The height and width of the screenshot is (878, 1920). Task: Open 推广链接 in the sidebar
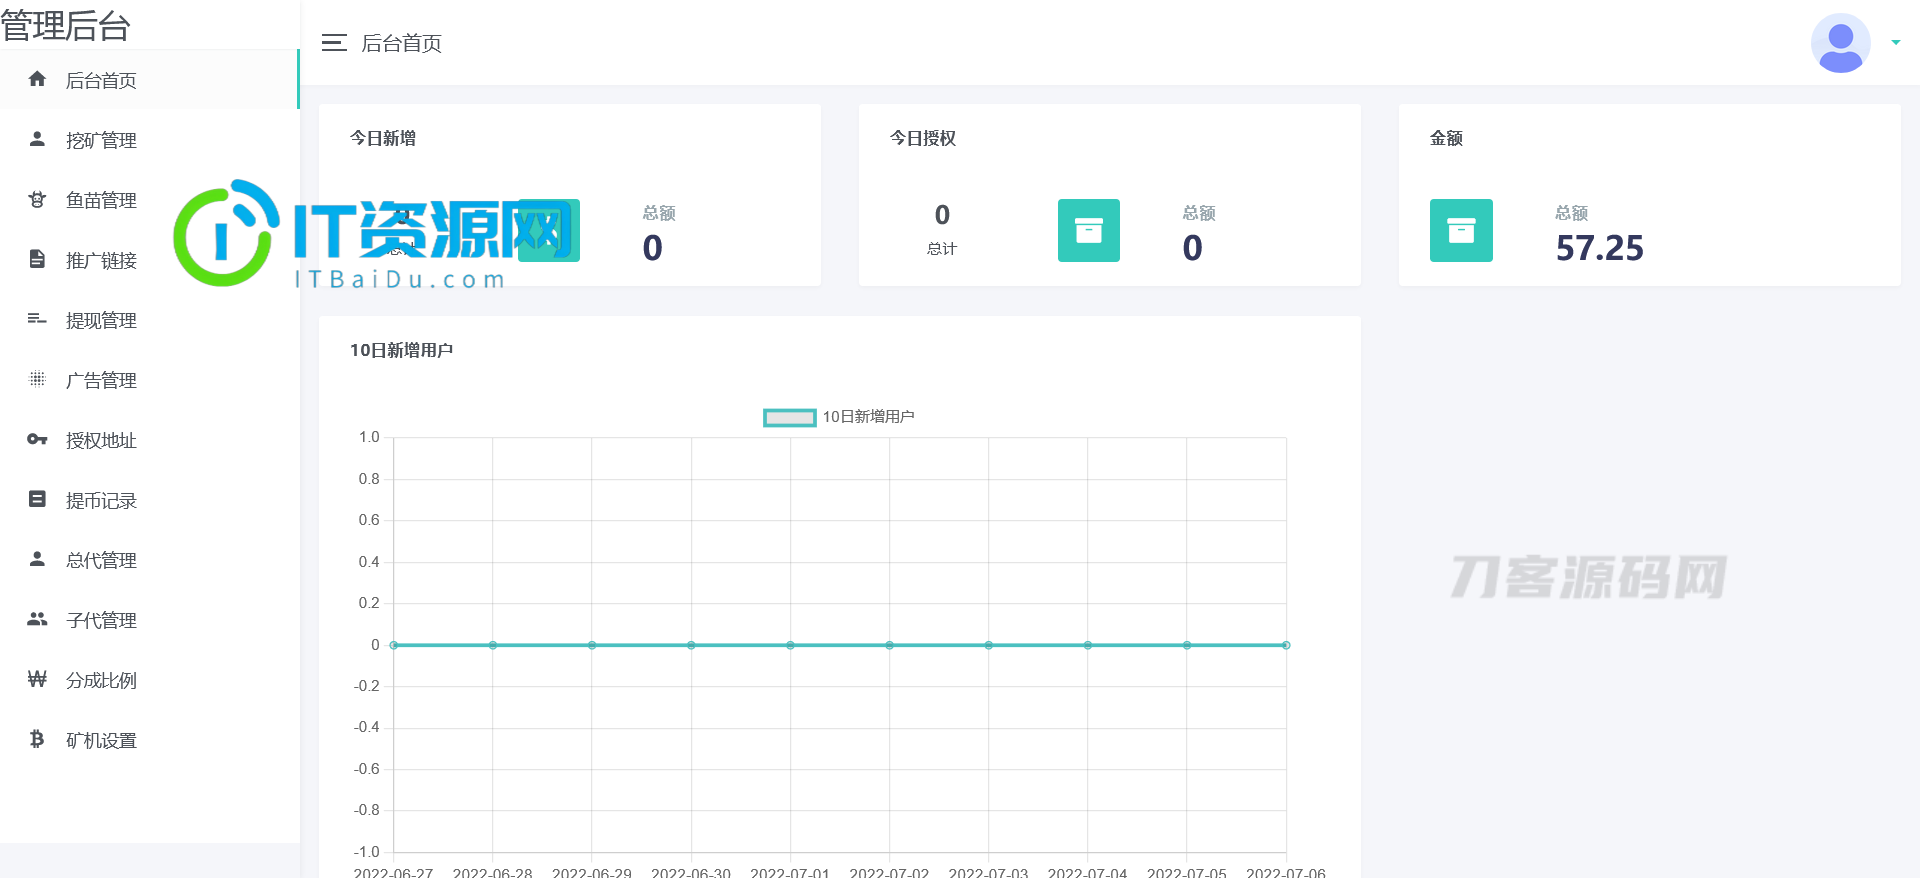150,260
